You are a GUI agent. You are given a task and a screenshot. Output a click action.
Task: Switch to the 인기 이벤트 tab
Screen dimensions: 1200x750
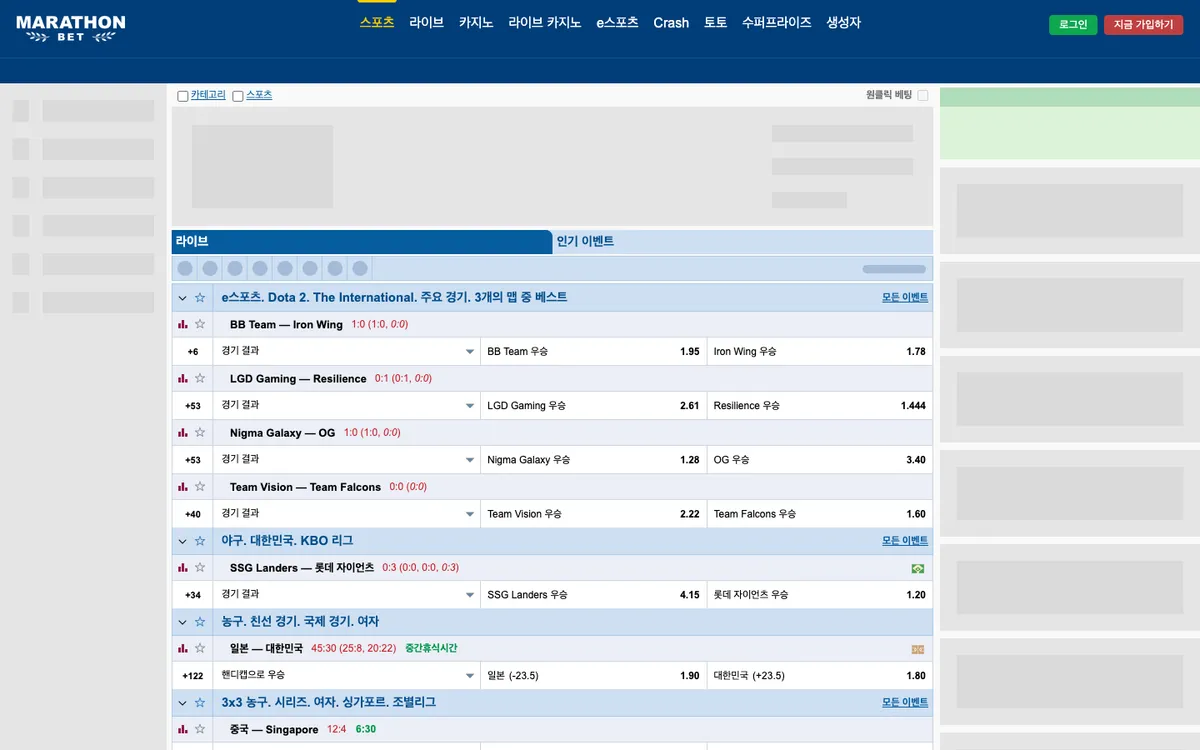point(743,242)
